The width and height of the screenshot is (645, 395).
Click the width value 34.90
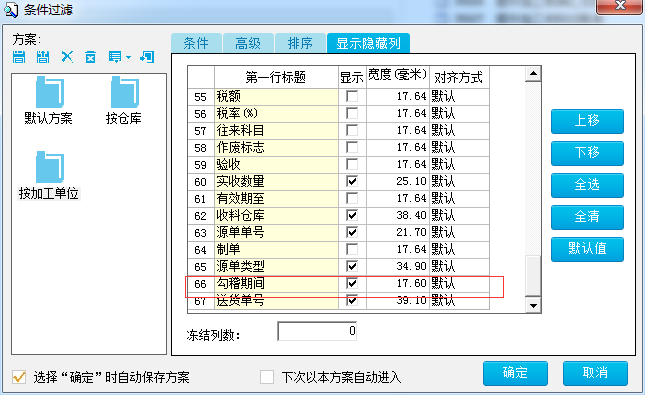point(398,266)
